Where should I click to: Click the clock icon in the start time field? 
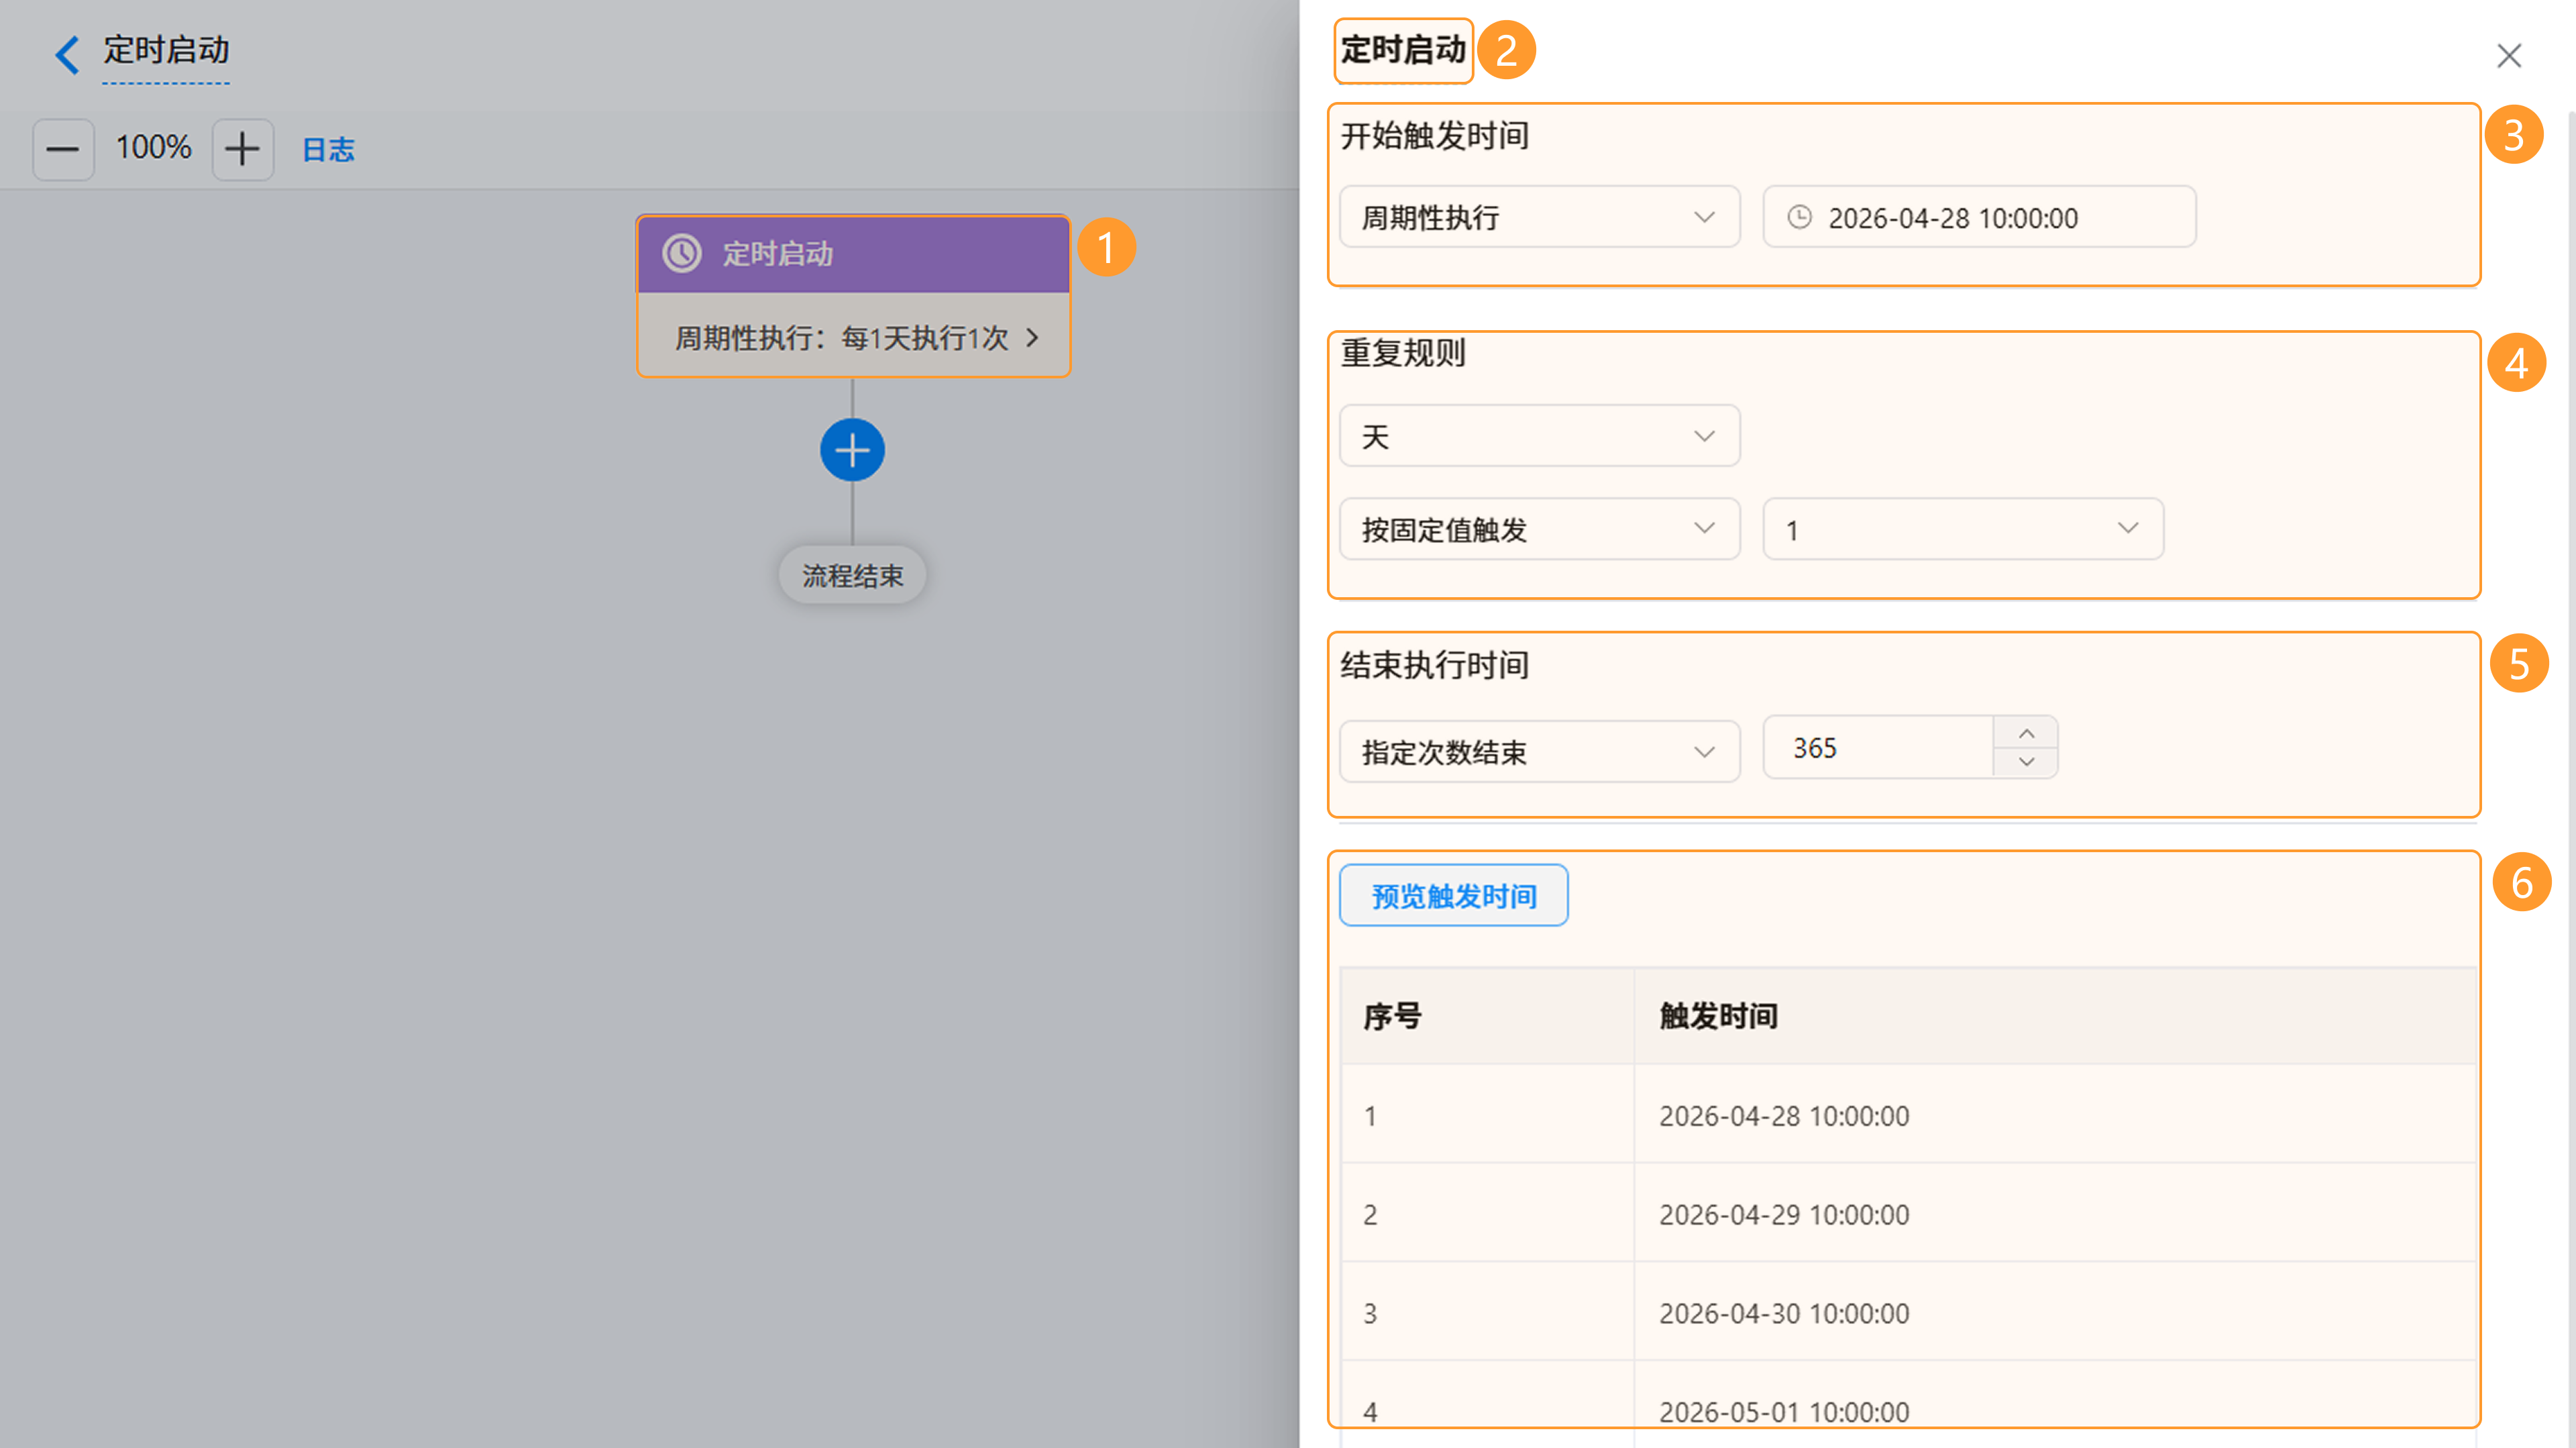[1799, 217]
